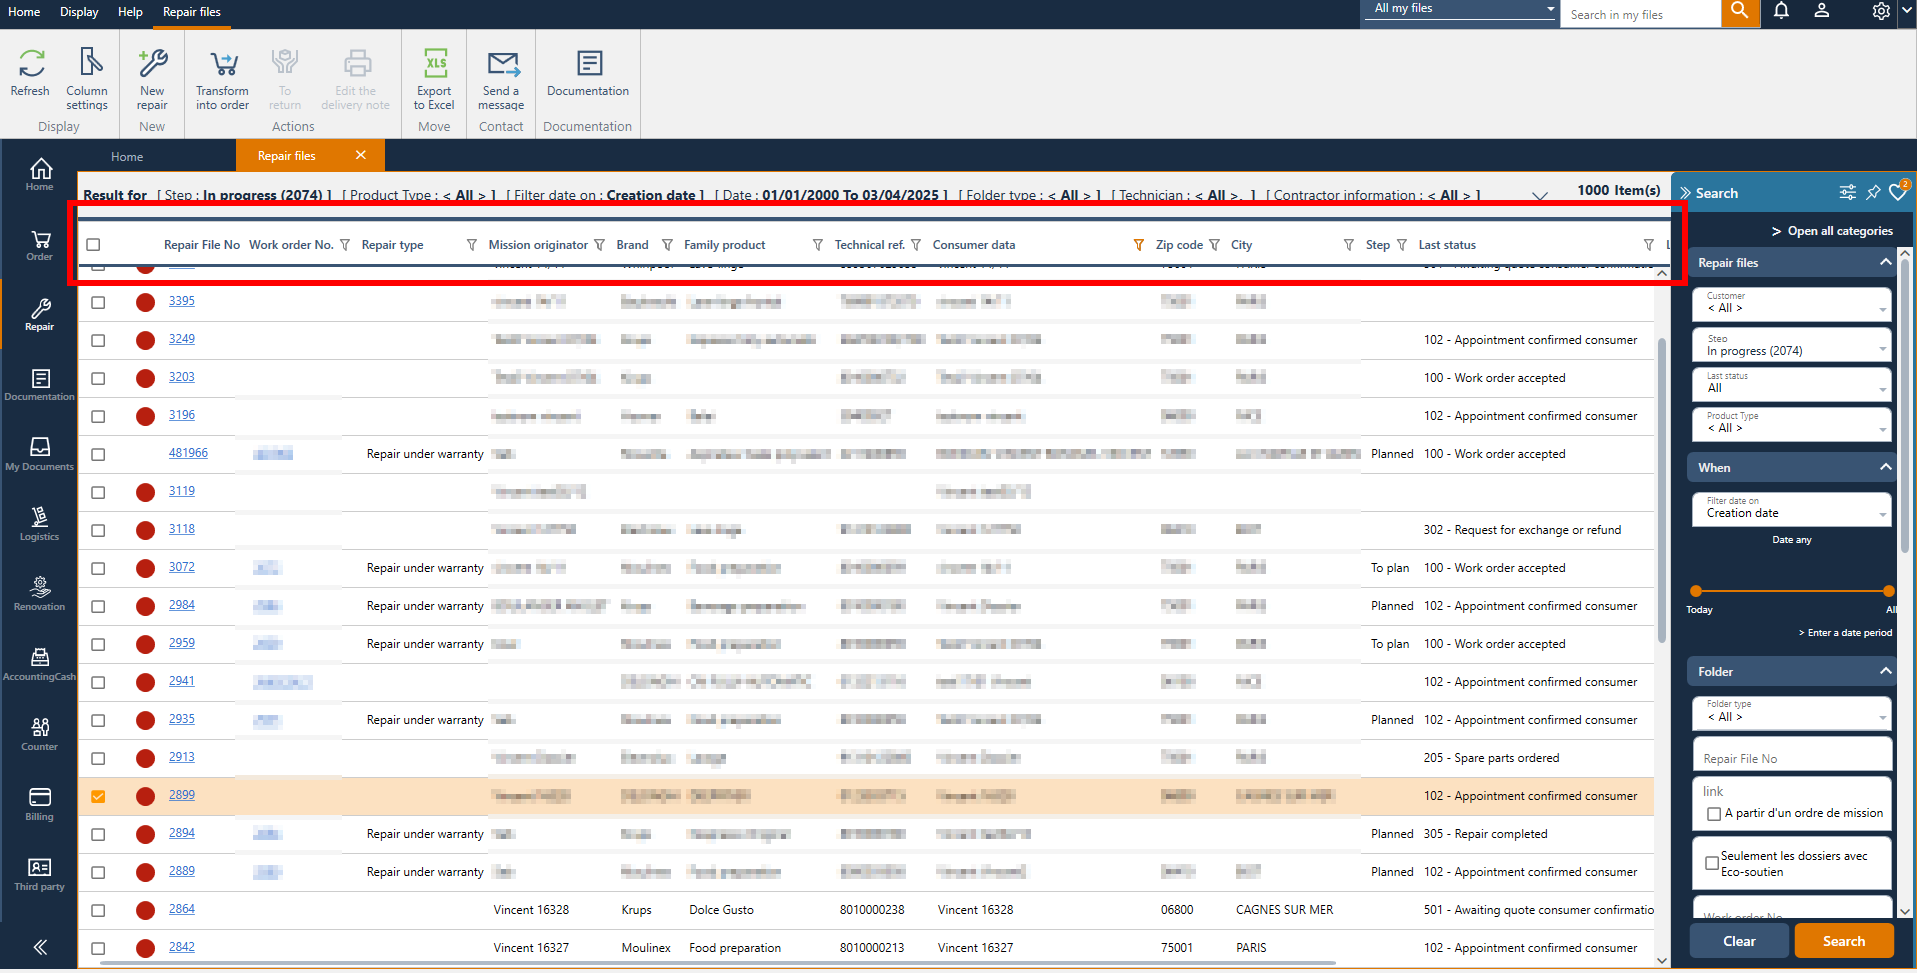Switch to the Home document tab

coord(127,157)
